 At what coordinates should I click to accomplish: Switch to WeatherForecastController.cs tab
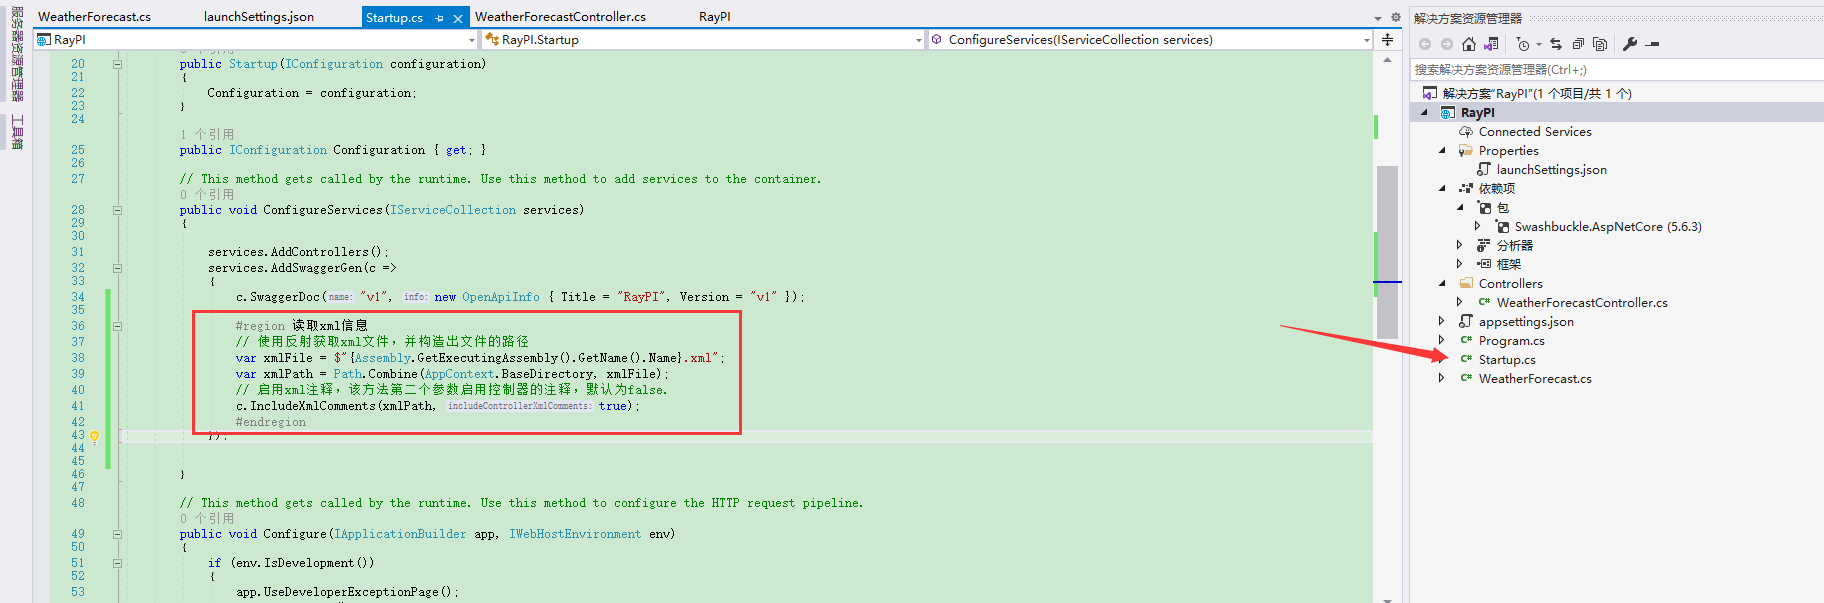coord(560,17)
